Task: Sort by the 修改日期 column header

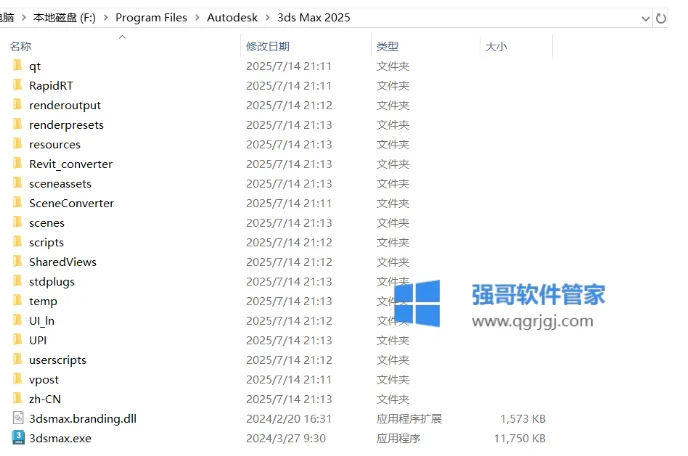Action: click(268, 46)
